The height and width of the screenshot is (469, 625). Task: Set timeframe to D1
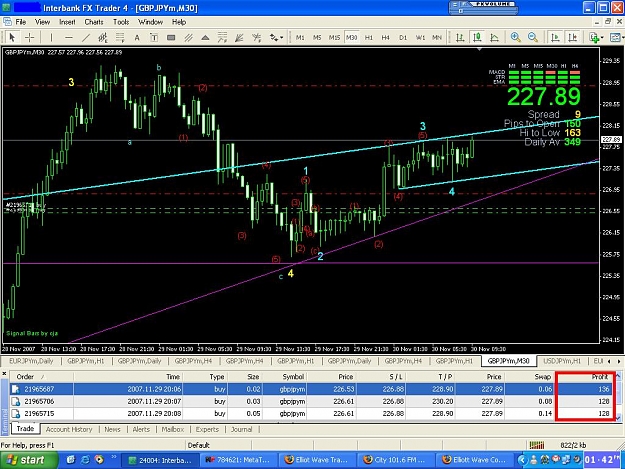point(403,37)
